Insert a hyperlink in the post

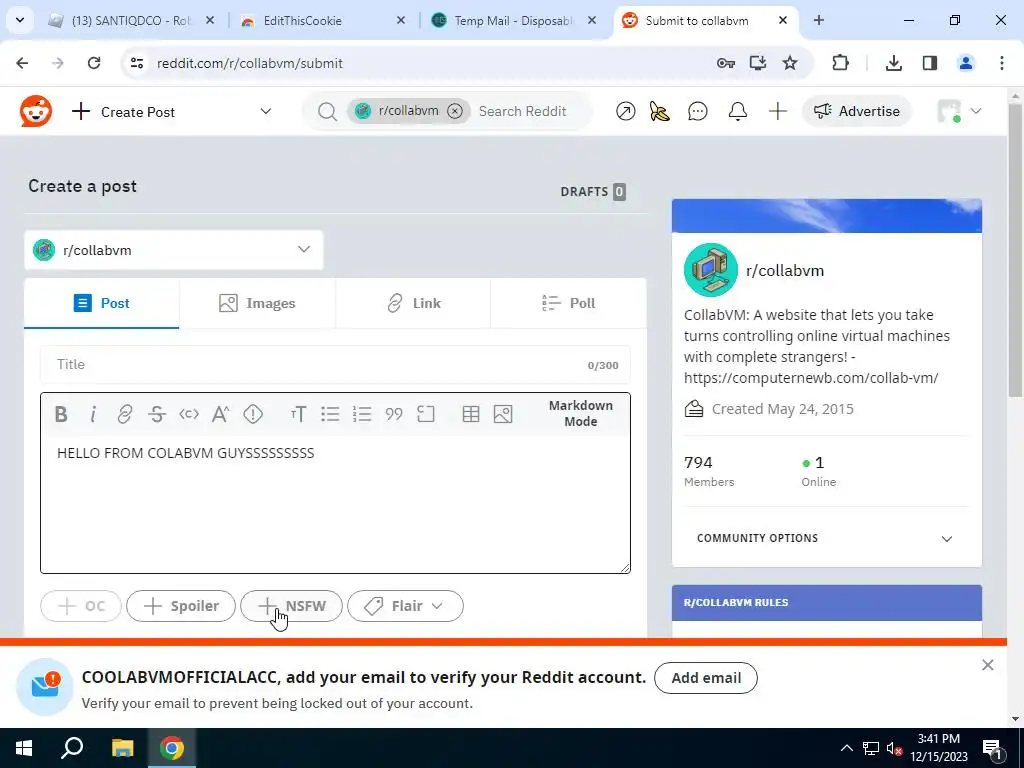124,414
